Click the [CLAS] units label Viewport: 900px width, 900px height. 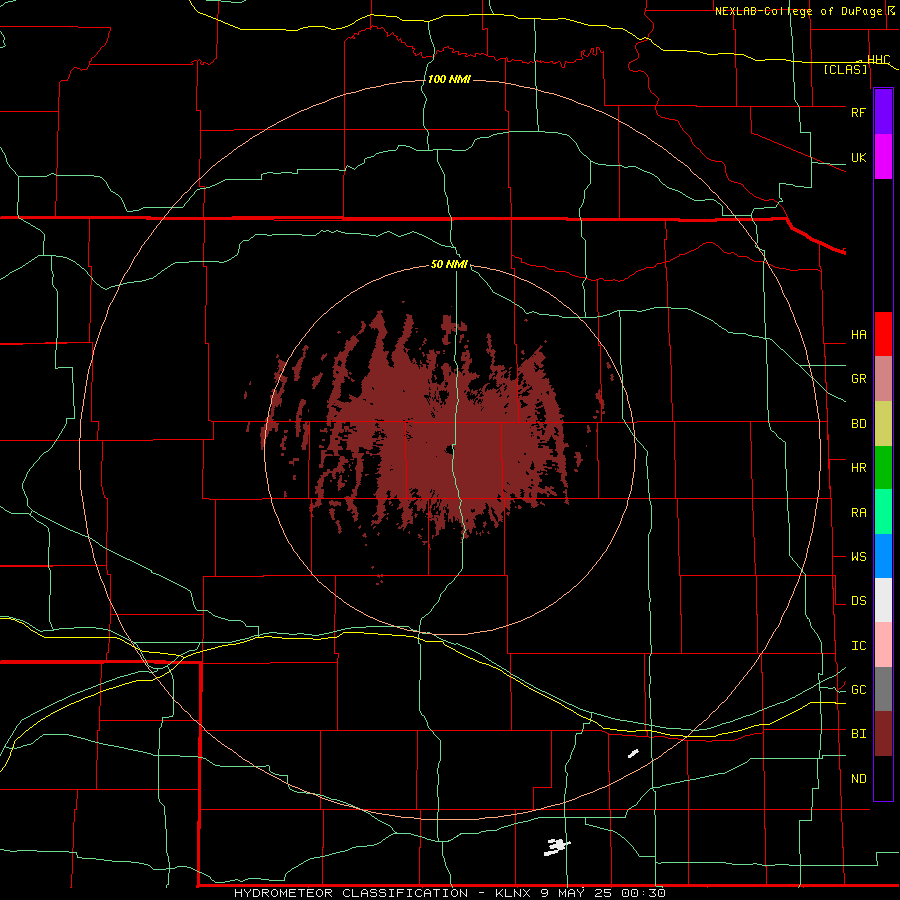click(845, 70)
